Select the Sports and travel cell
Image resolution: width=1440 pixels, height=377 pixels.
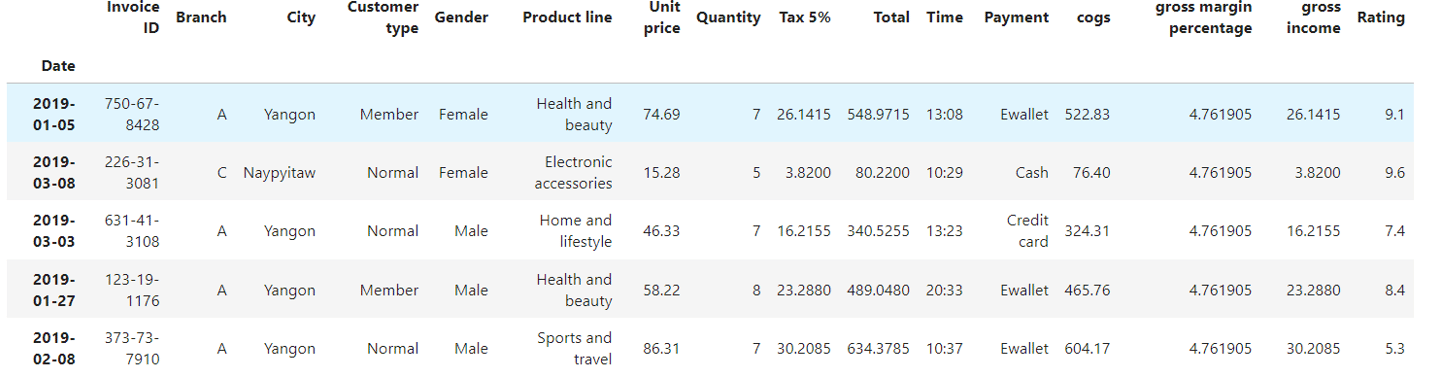click(x=573, y=348)
